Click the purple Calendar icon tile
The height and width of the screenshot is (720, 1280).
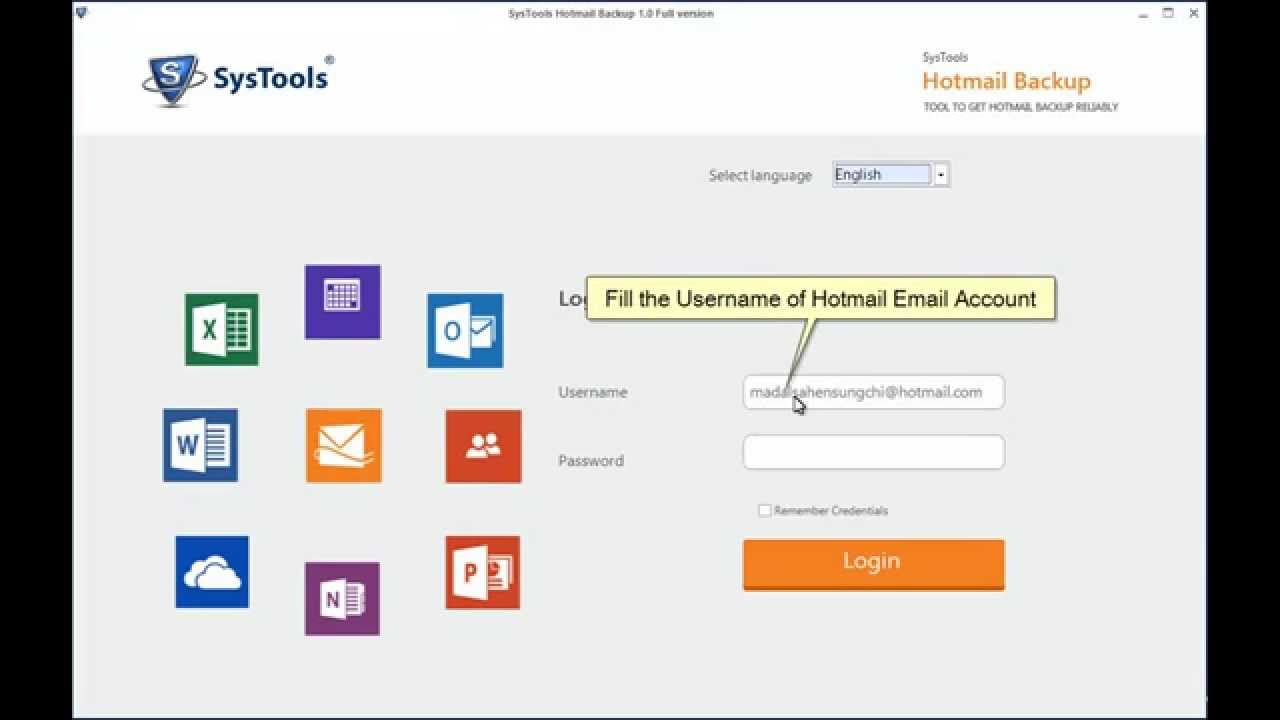(x=342, y=302)
